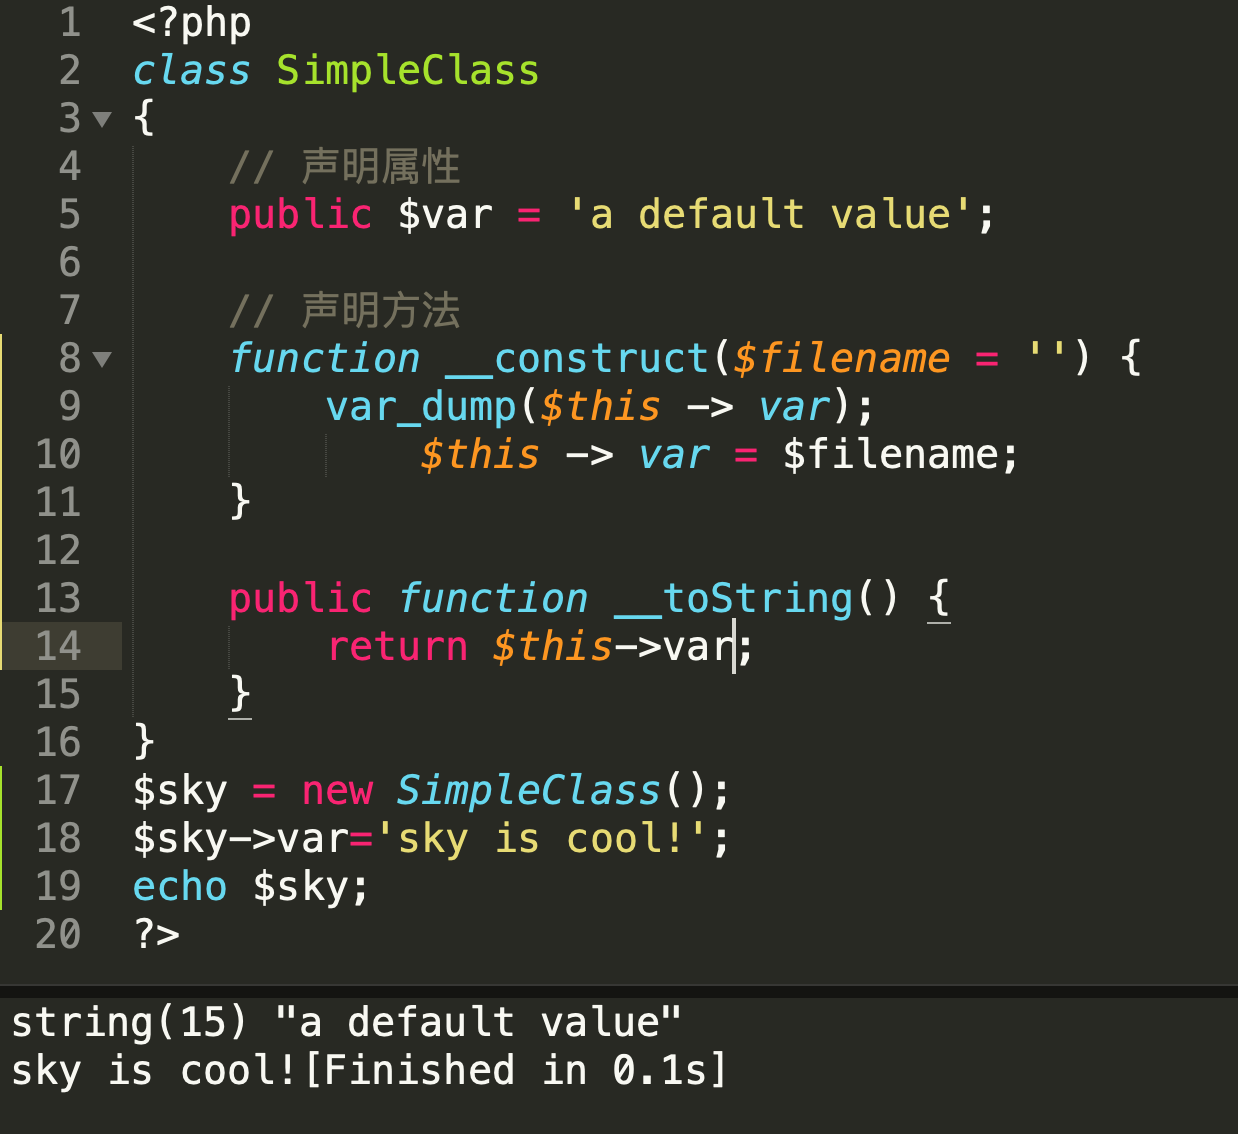Click the return keyword on line 14
1238x1134 pixels.
(397, 647)
